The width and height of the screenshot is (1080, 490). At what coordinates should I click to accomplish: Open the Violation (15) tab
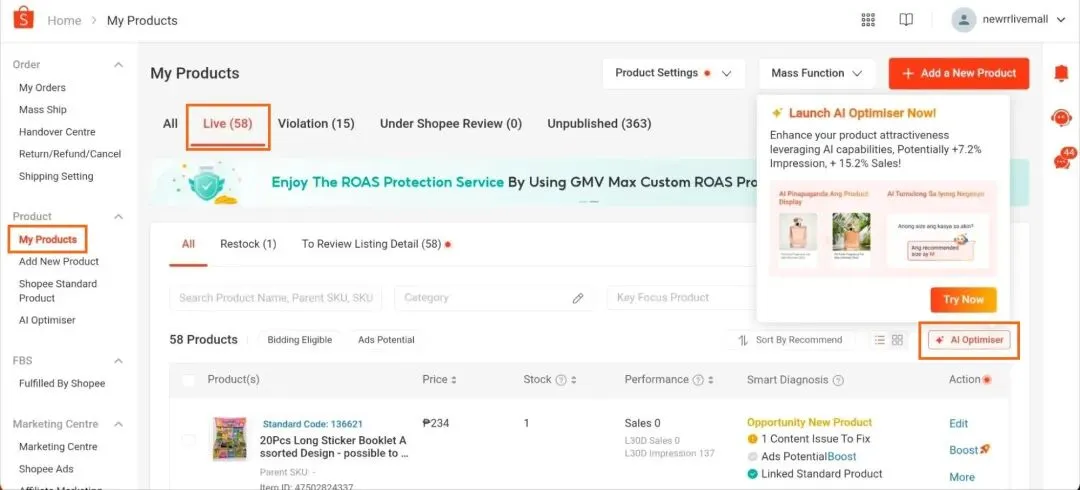coord(316,124)
